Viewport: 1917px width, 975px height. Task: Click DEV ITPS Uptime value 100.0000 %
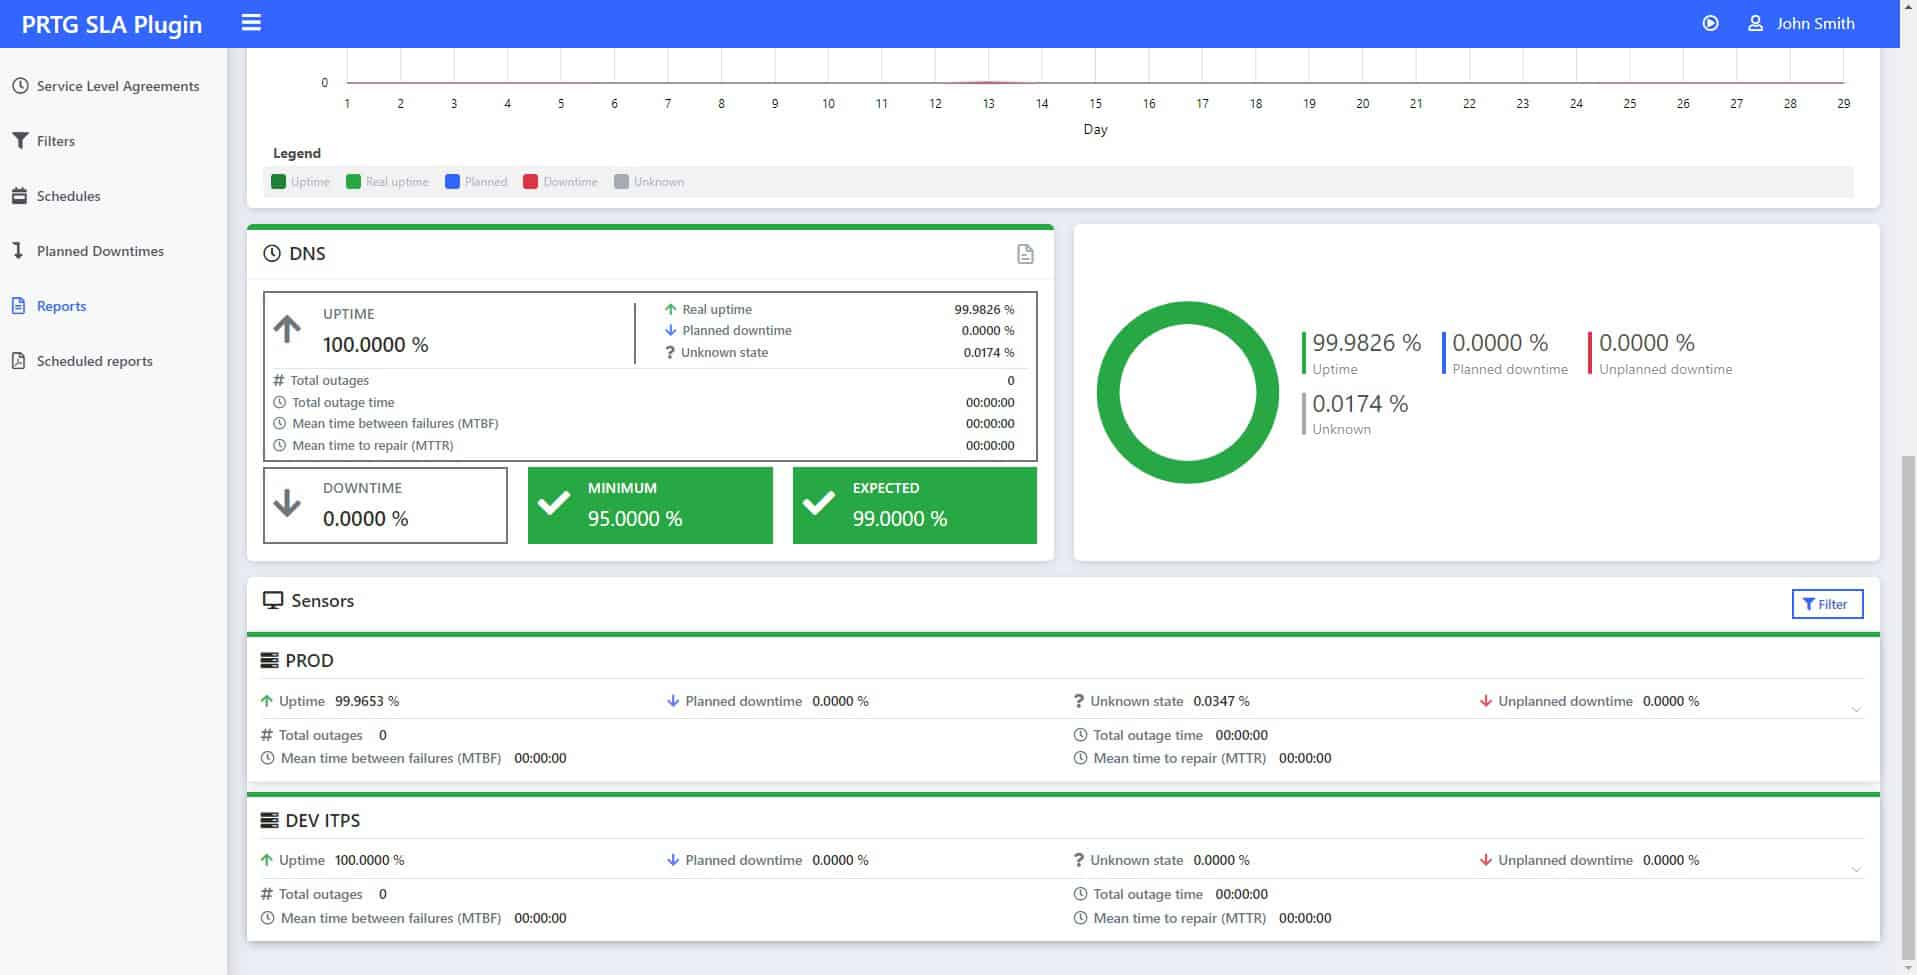(x=369, y=860)
